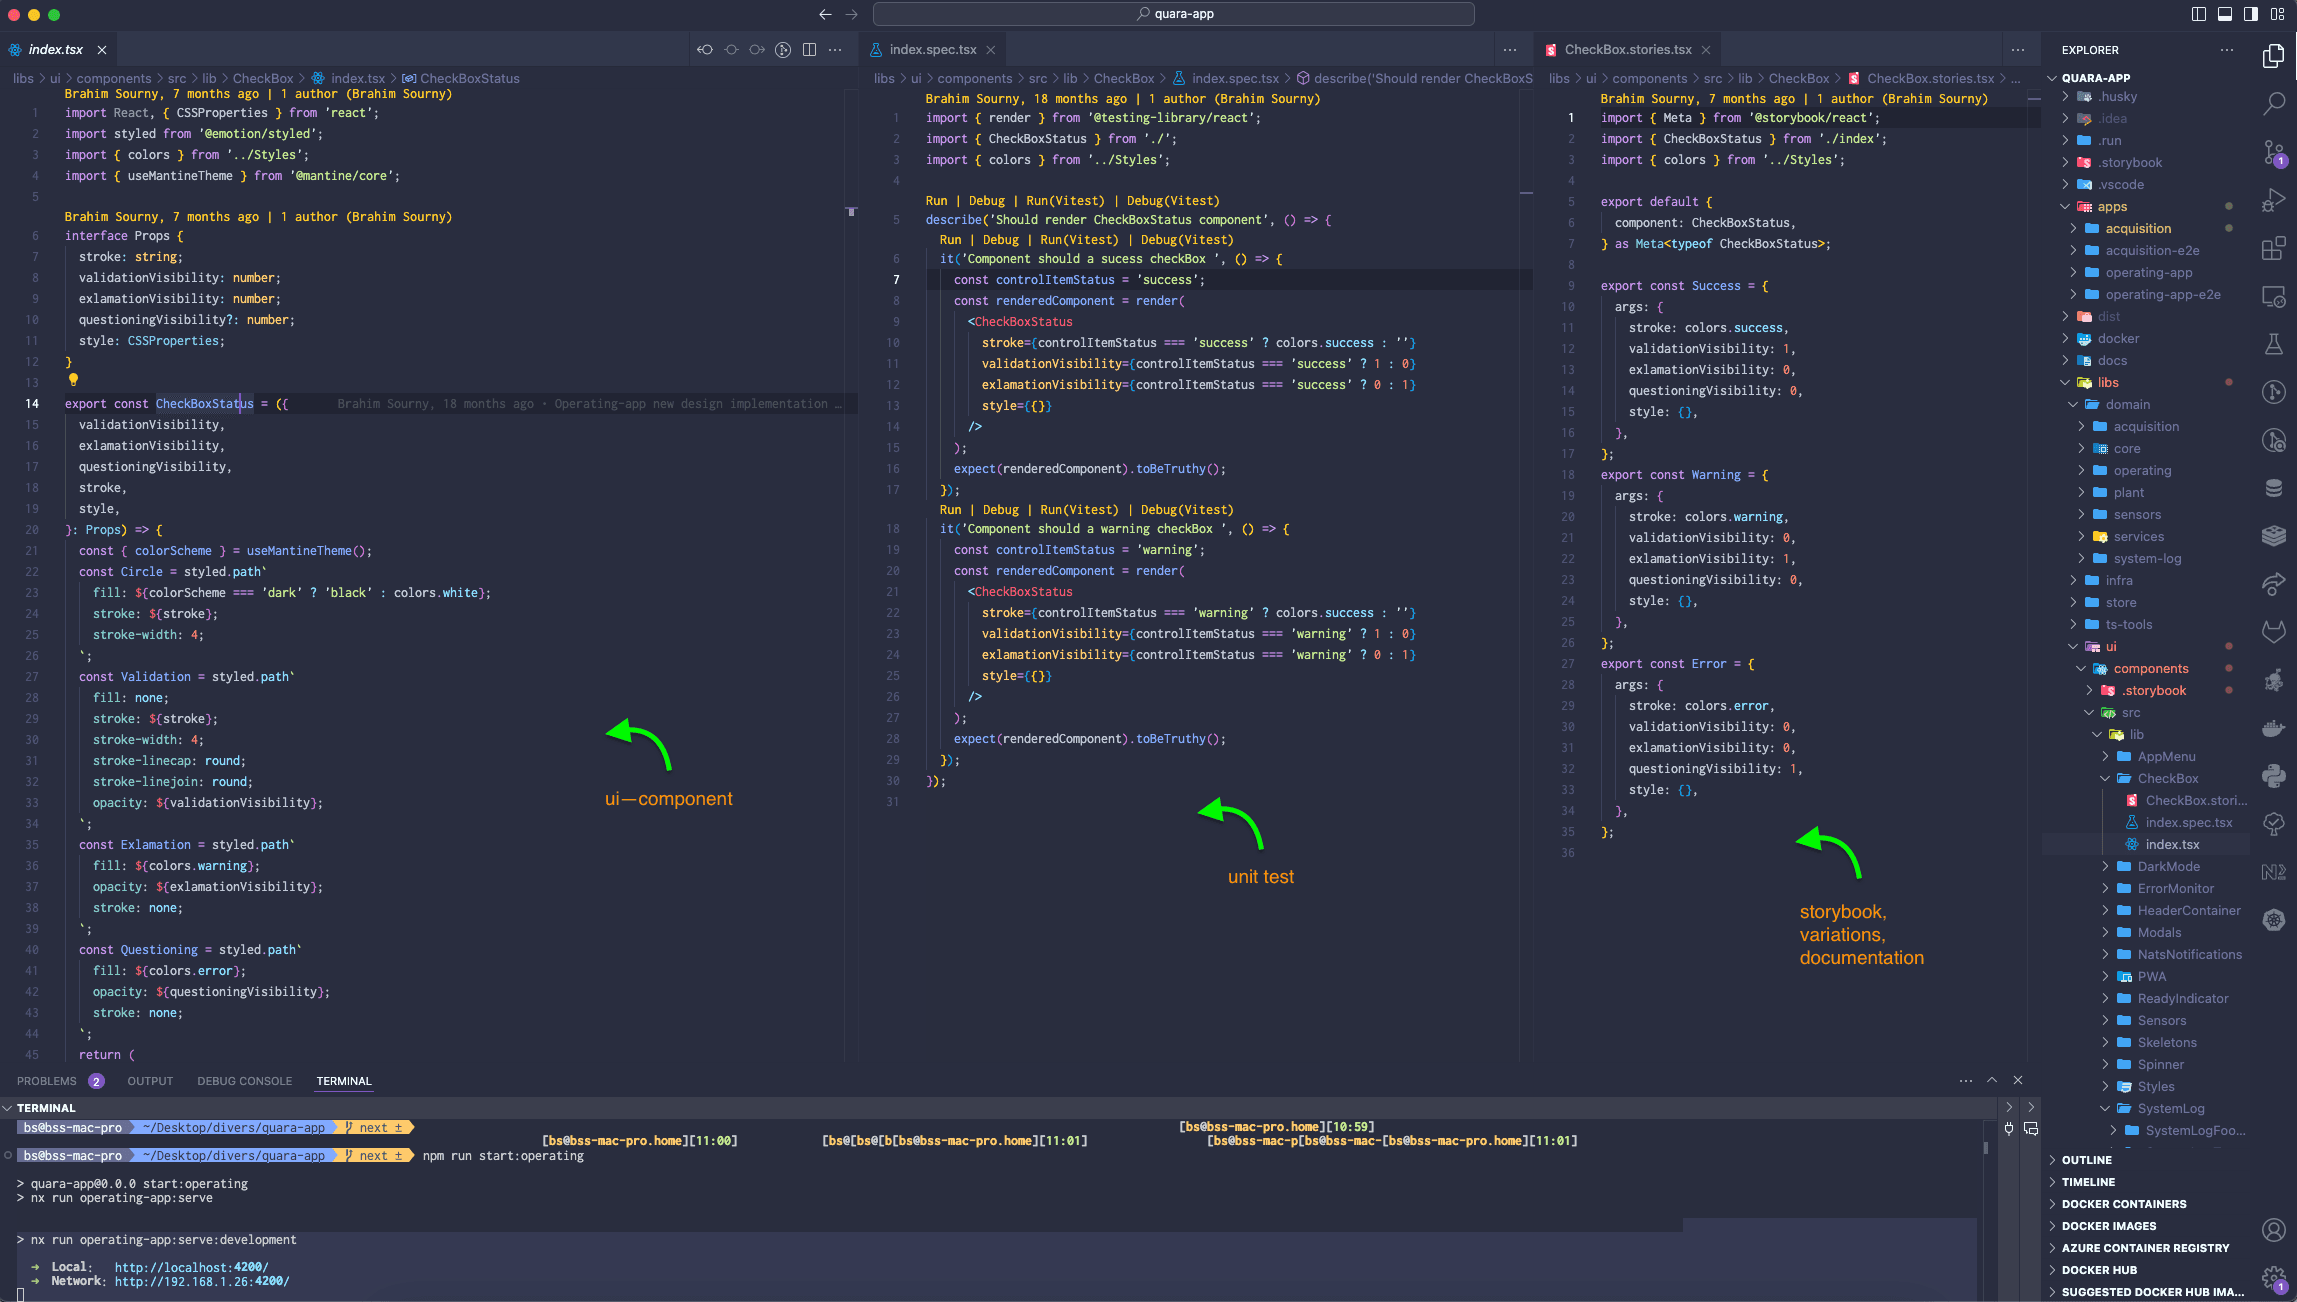Viewport: 2297px width, 1302px height.
Task: Open the GitLab fox icon view
Action: 2273,632
